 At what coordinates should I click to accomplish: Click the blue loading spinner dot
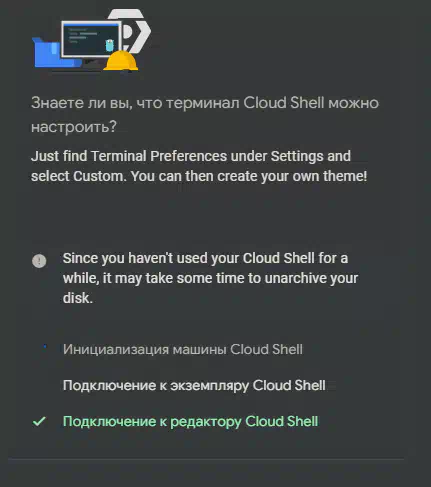[45, 347]
